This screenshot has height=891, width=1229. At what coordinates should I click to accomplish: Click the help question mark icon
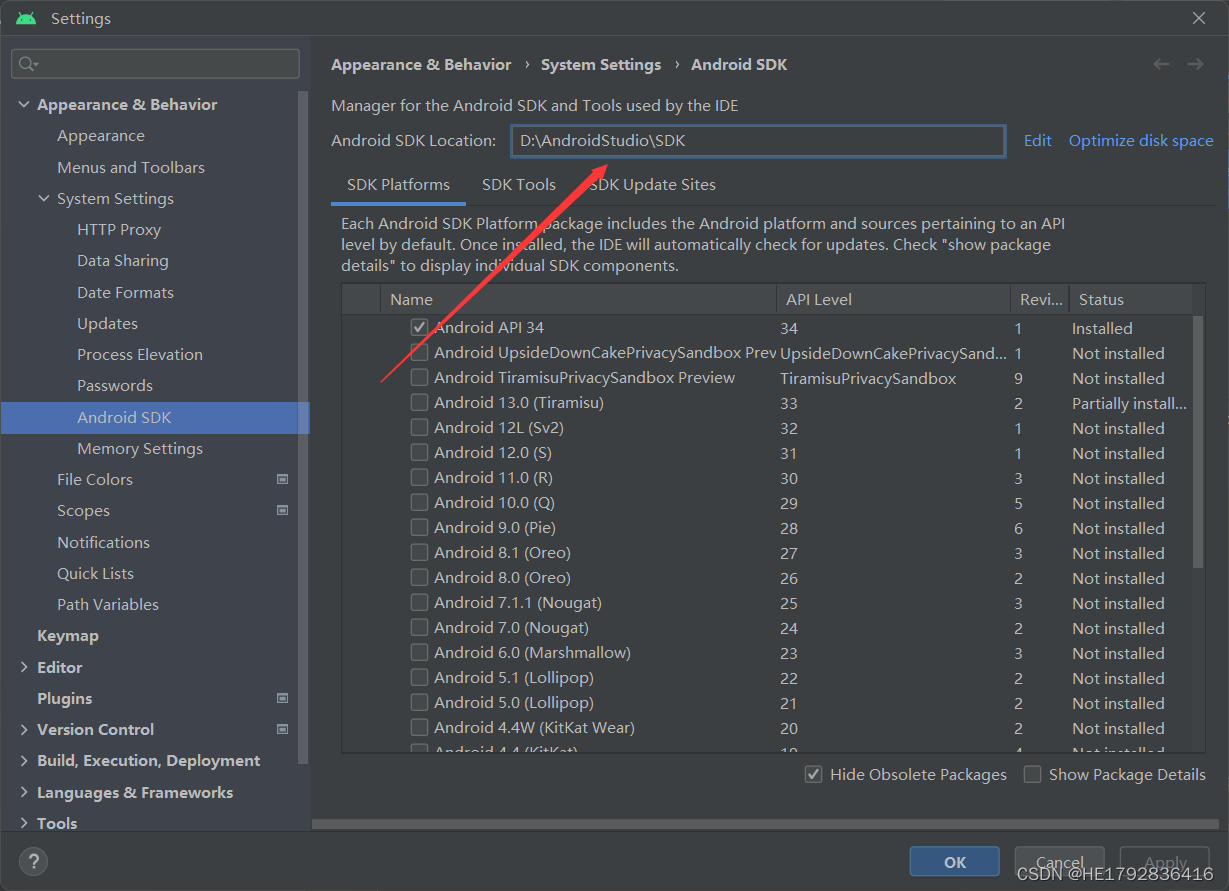(x=33, y=861)
